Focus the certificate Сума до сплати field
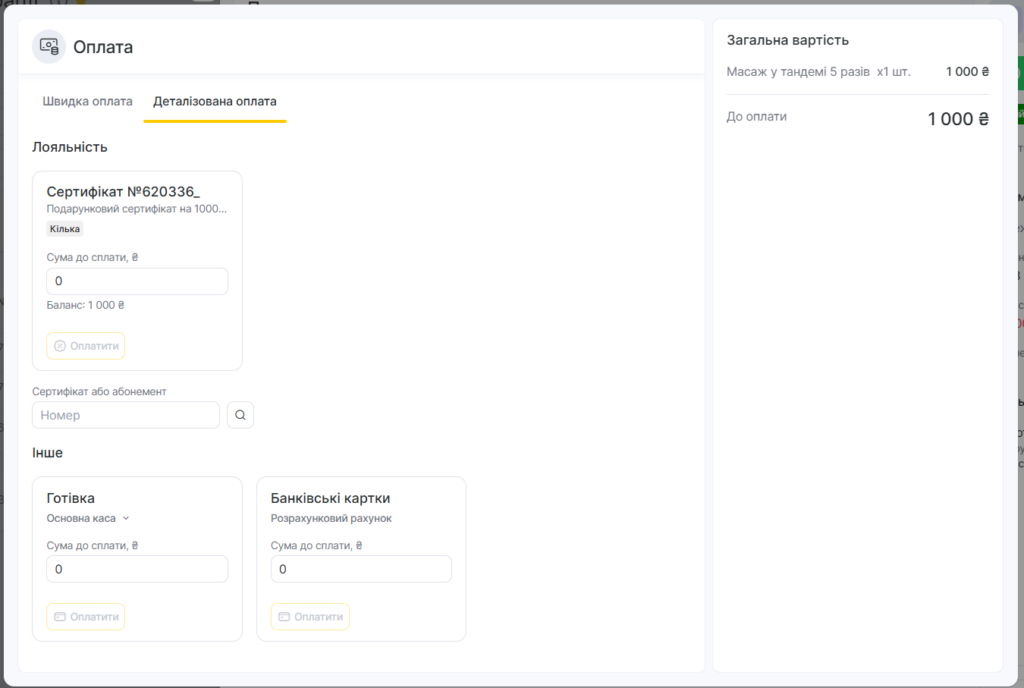Image resolution: width=1024 pixels, height=688 pixels. coord(137,281)
